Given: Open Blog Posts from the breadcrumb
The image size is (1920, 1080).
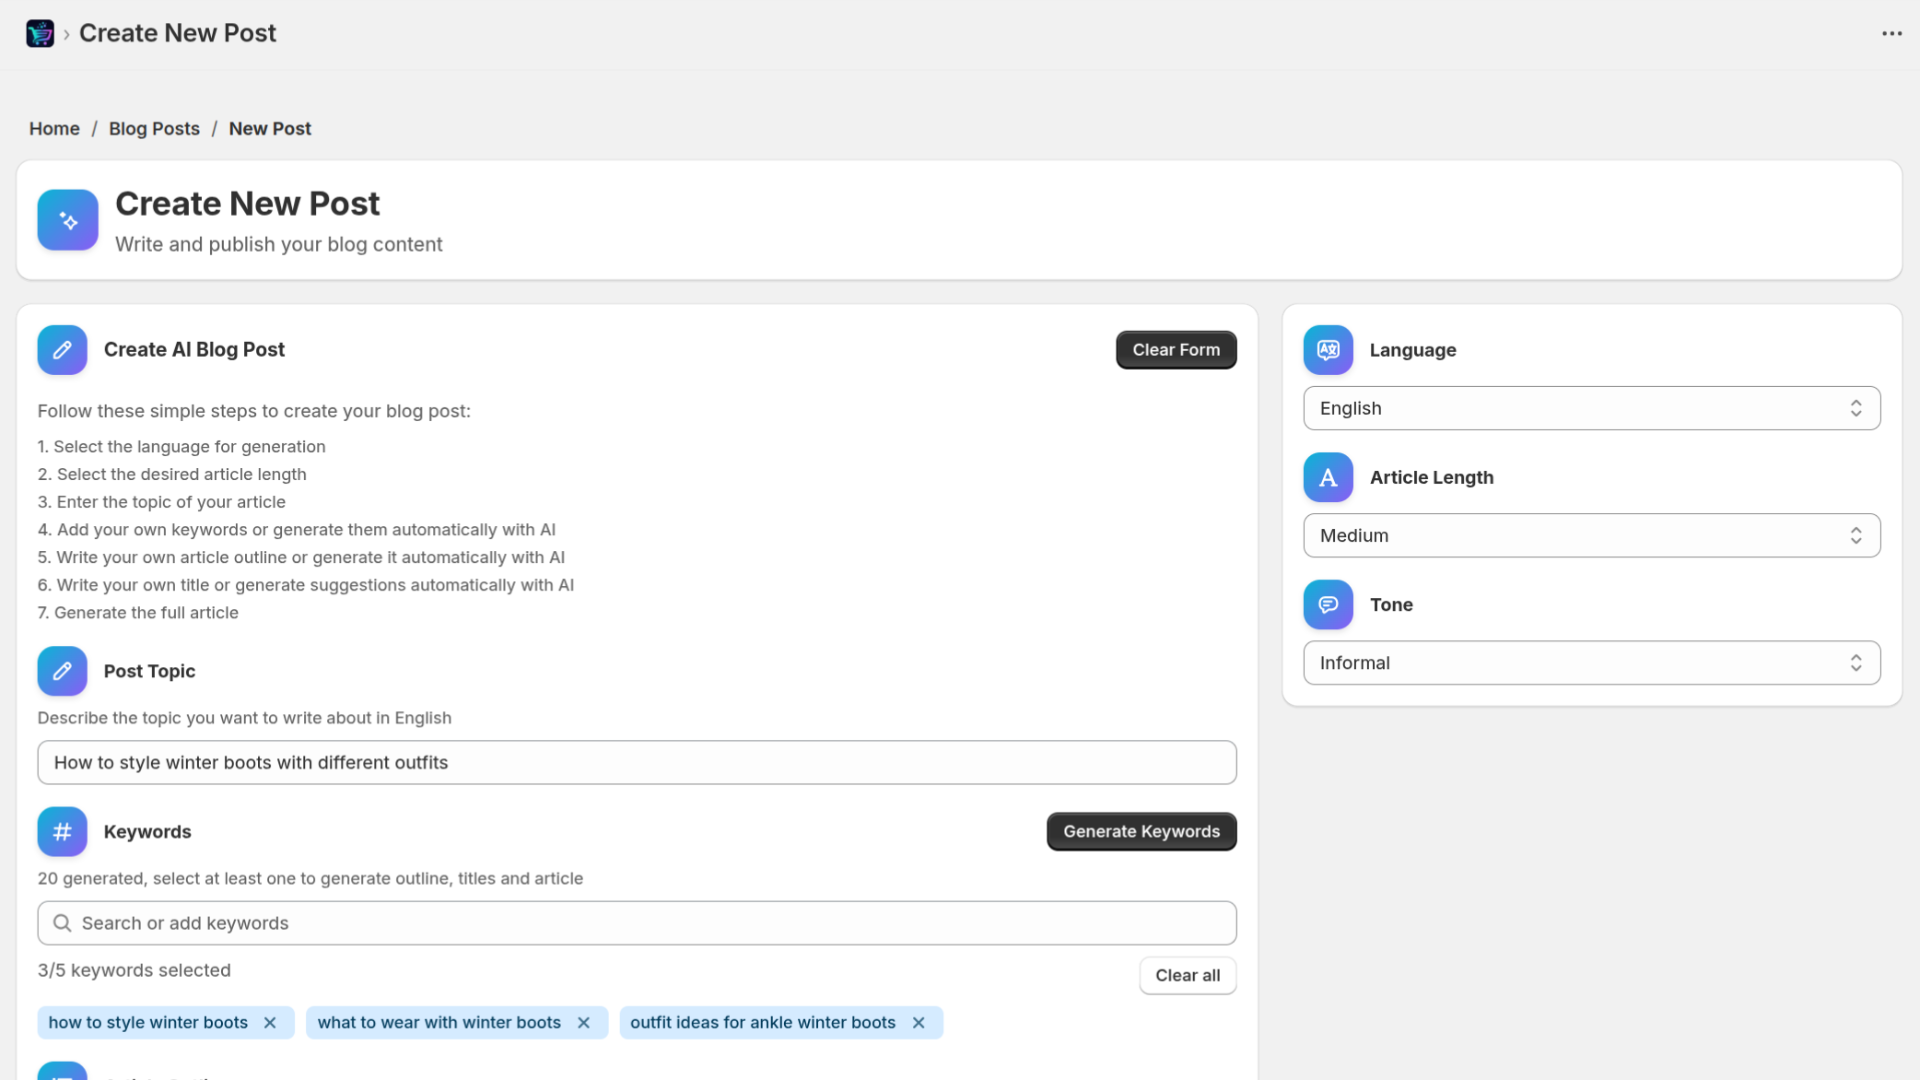Looking at the screenshot, I should click(154, 128).
